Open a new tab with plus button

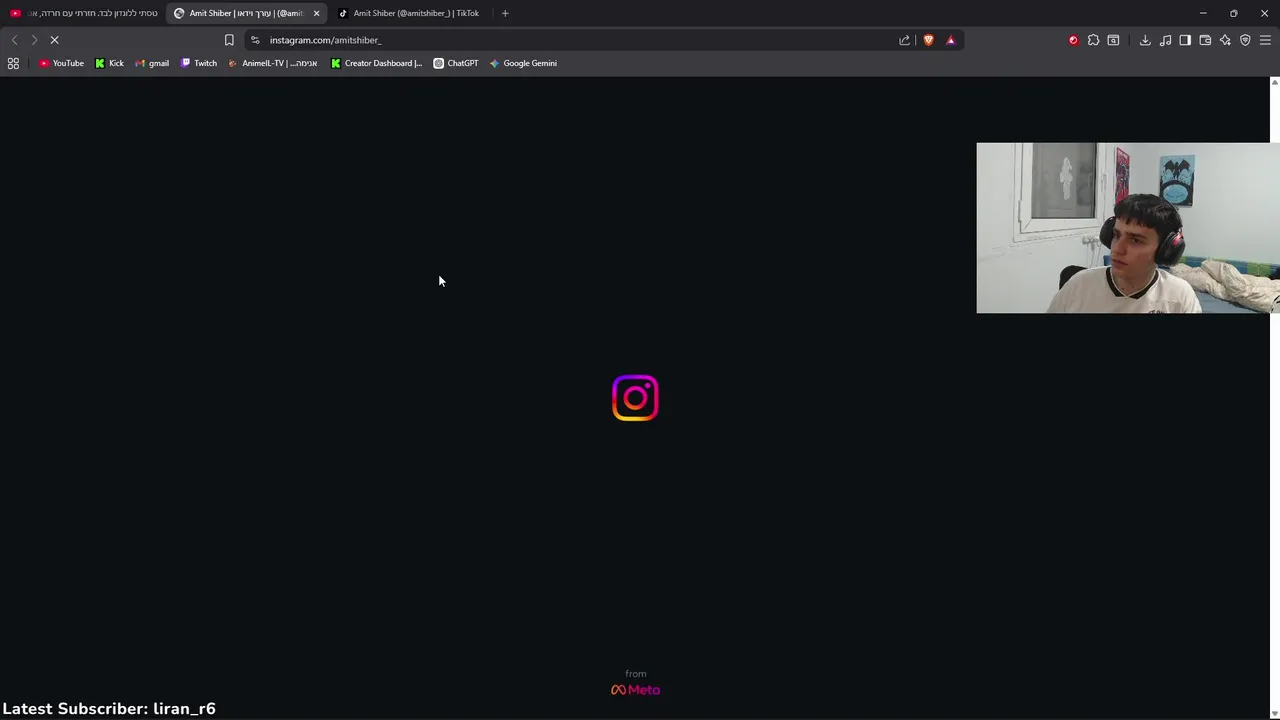505,13
